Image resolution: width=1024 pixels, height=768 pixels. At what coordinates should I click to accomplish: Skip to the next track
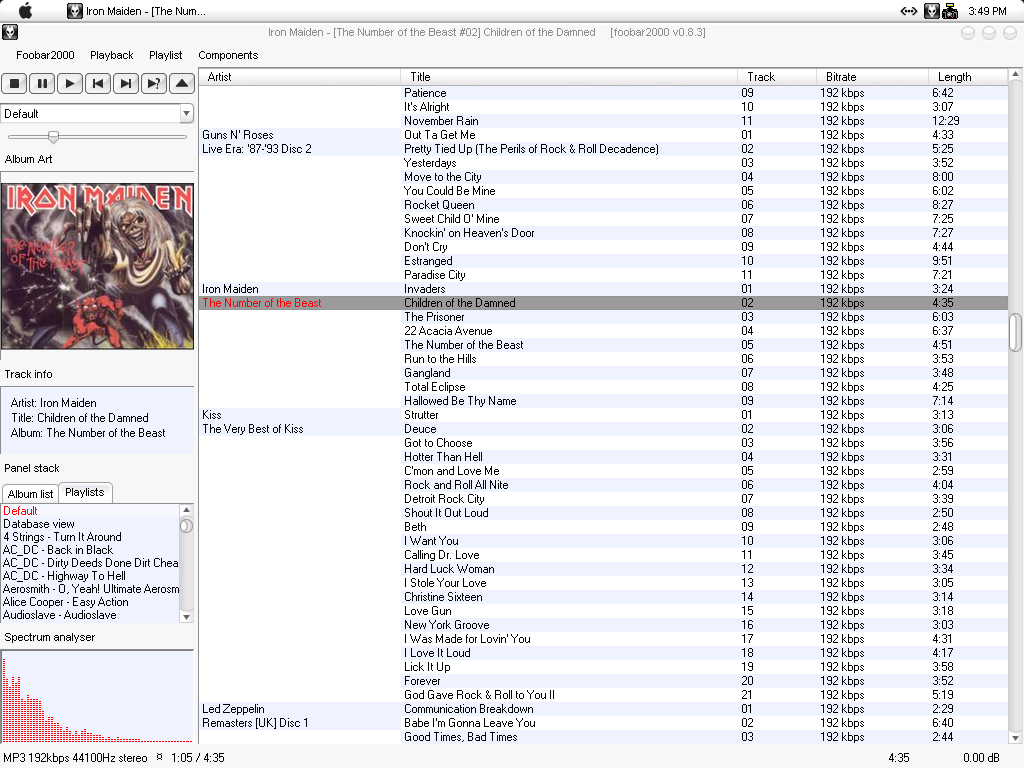(126, 84)
